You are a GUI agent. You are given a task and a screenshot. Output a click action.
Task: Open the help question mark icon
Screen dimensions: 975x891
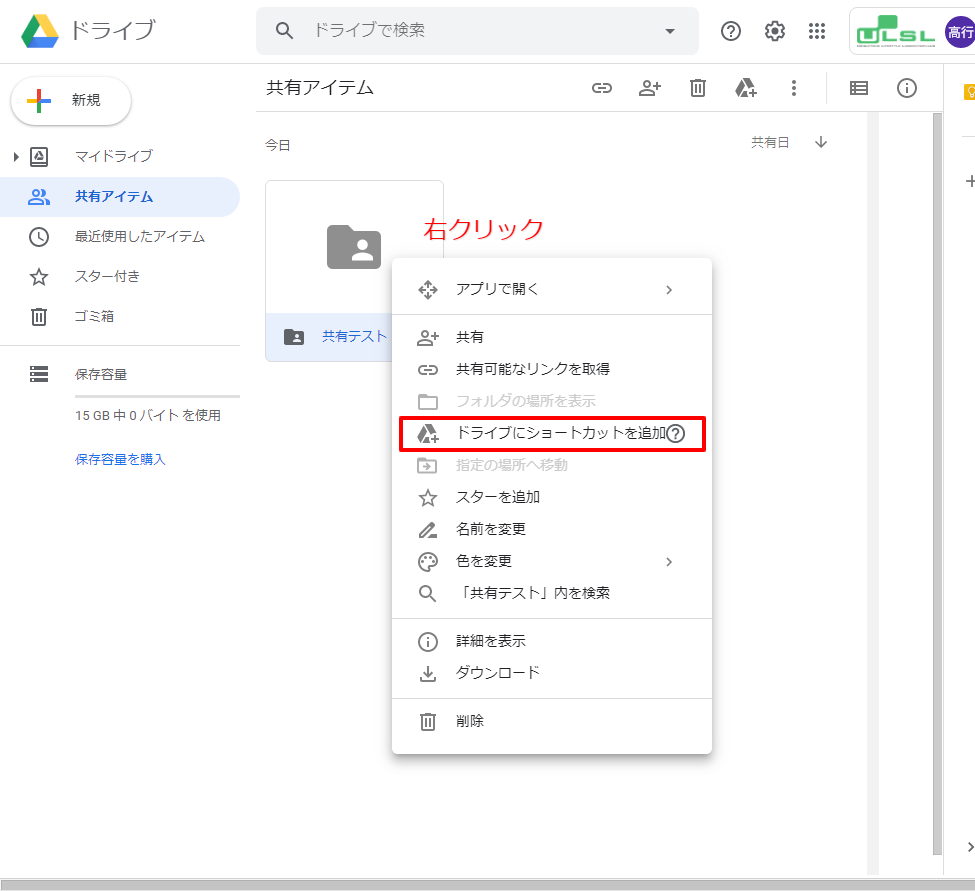click(731, 30)
